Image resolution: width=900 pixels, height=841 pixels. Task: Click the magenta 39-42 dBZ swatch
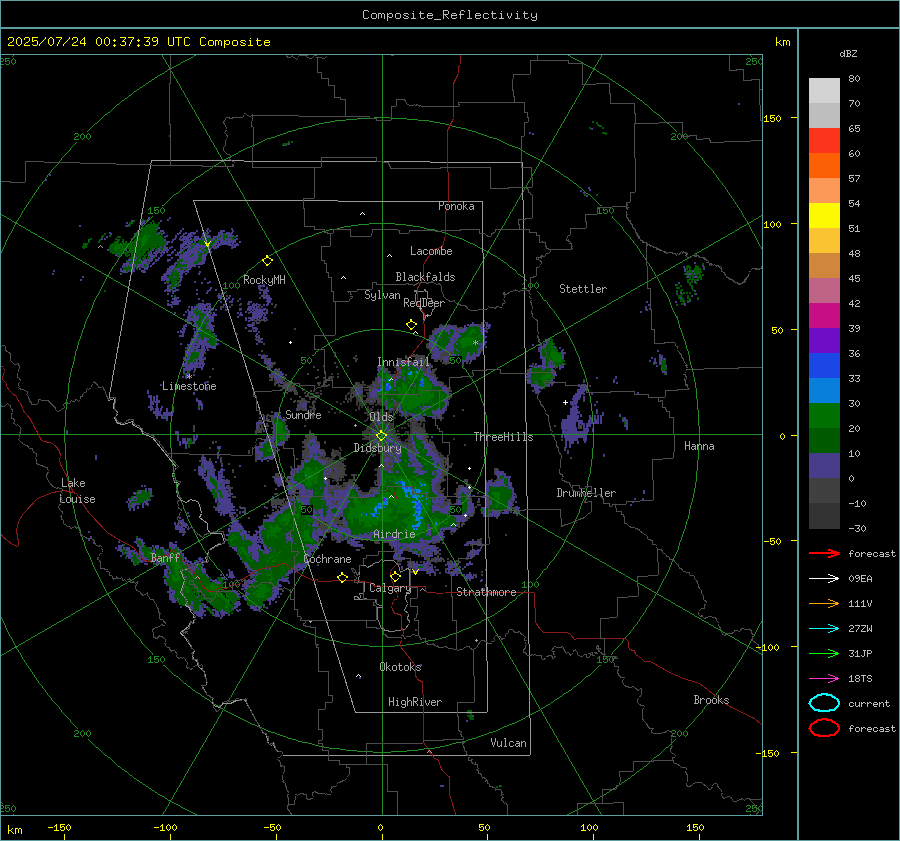(824, 316)
